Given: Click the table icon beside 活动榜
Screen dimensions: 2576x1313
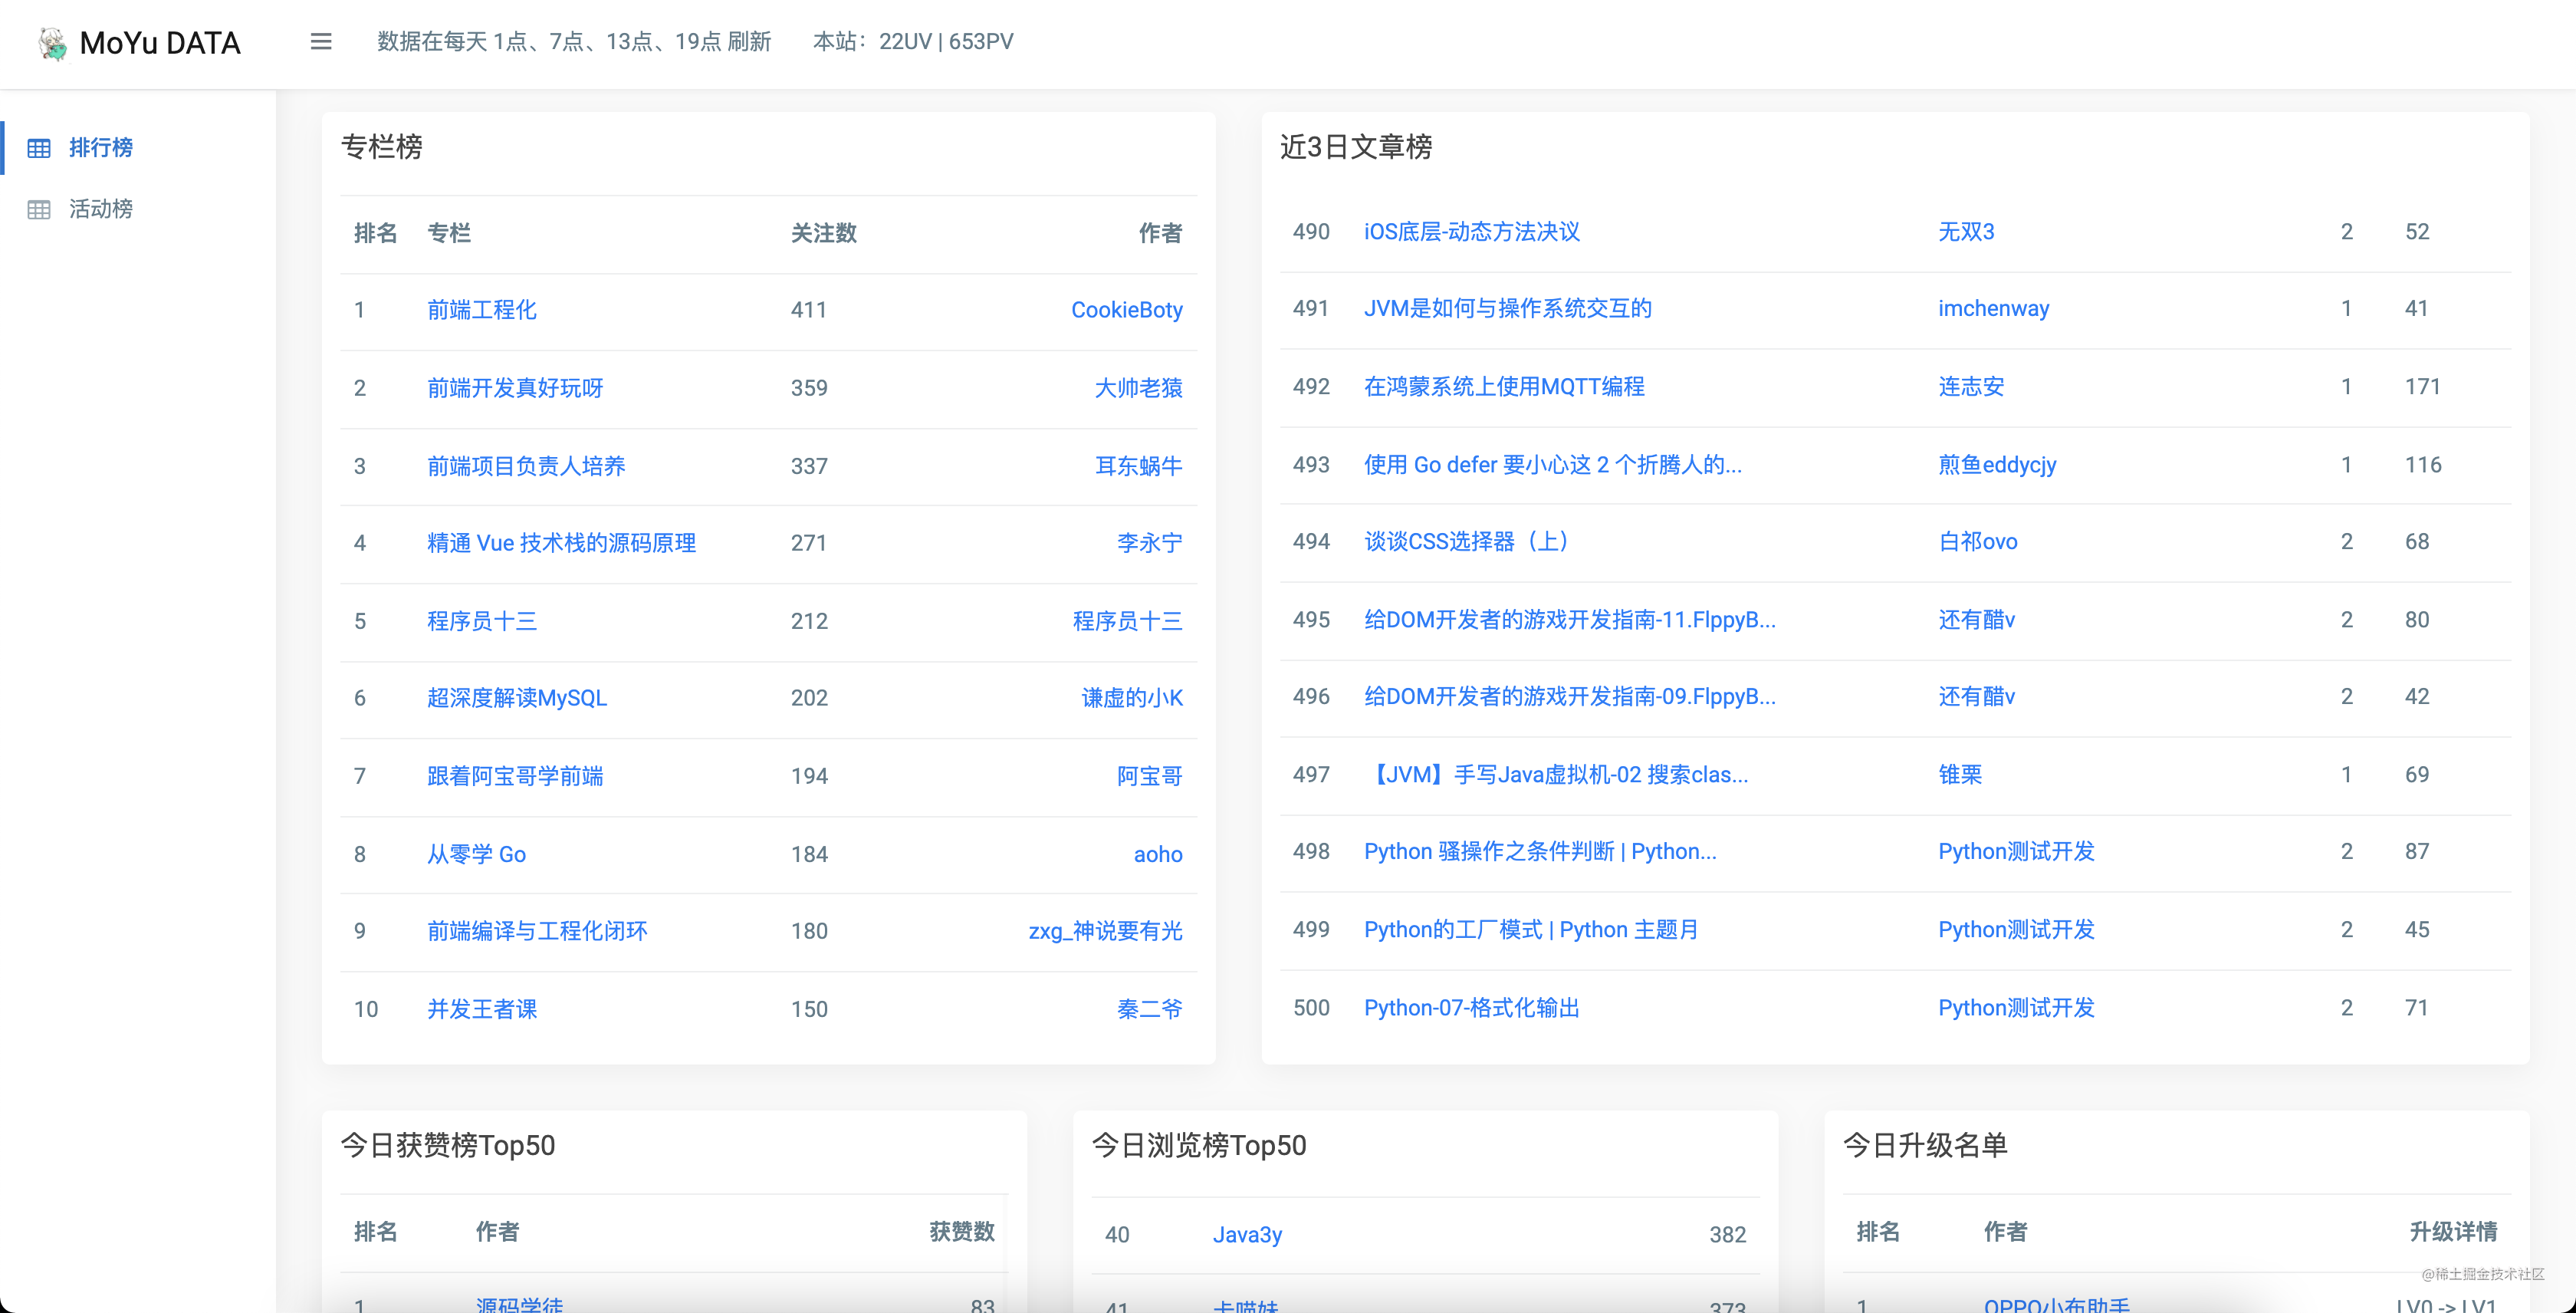Looking at the screenshot, I should tap(39, 209).
